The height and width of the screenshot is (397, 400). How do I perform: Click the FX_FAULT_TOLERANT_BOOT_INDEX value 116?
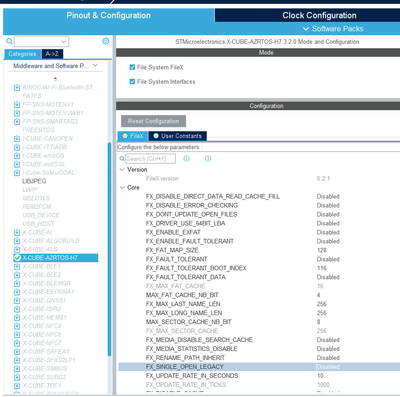point(322,268)
